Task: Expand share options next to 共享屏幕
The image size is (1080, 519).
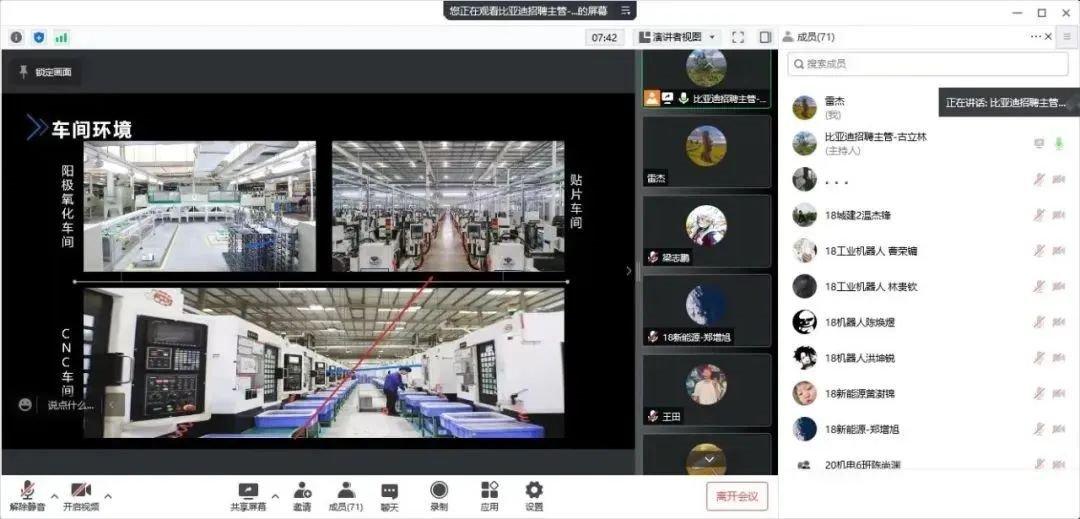Action: click(x=275, y=496)
